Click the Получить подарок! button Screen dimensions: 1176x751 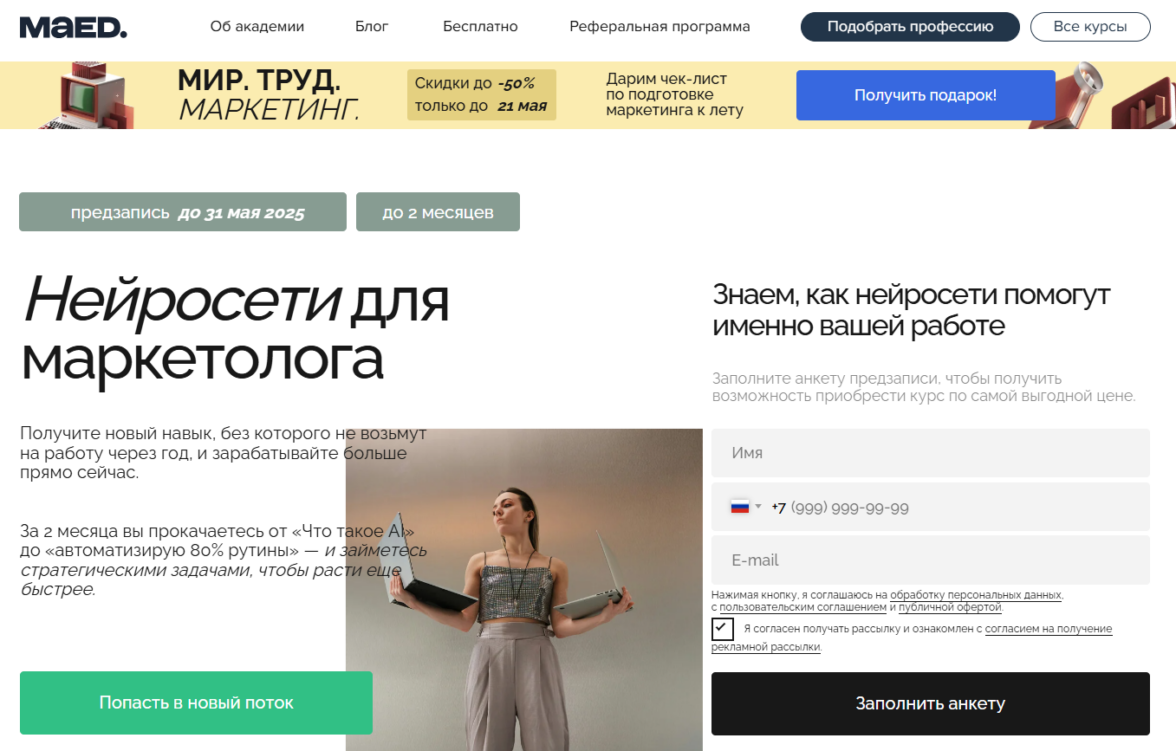coord(926,95)
